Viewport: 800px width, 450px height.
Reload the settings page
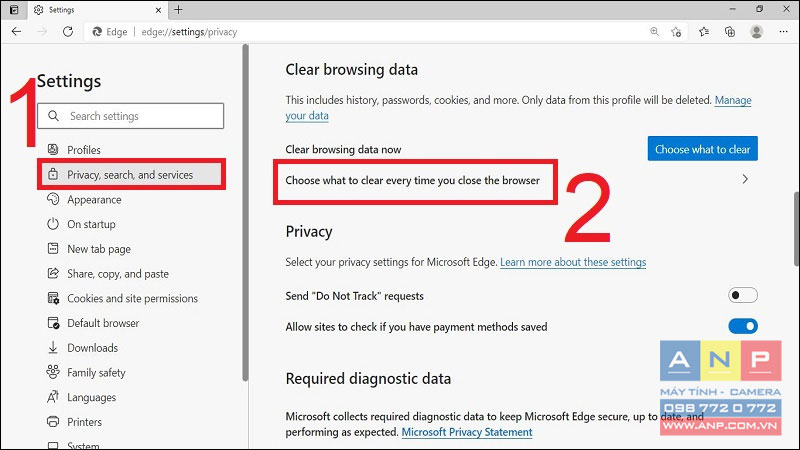point(67,32)
